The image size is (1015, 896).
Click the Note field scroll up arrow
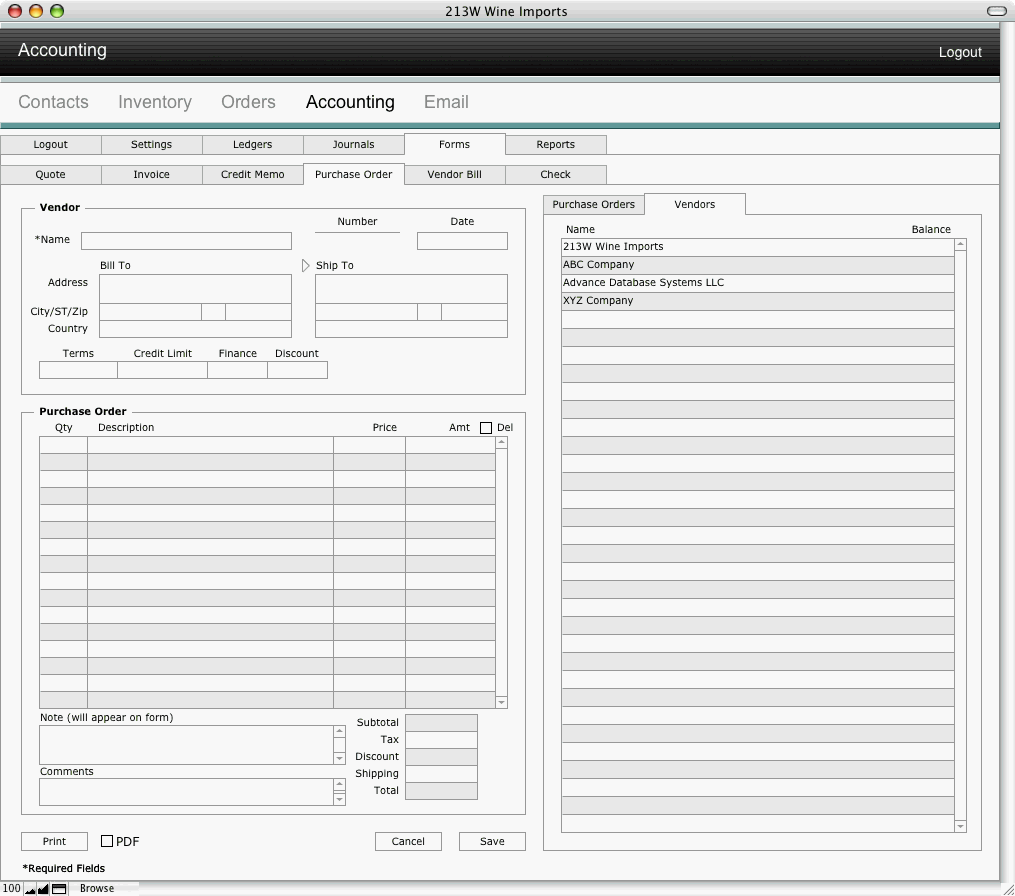tap(339, 731)
